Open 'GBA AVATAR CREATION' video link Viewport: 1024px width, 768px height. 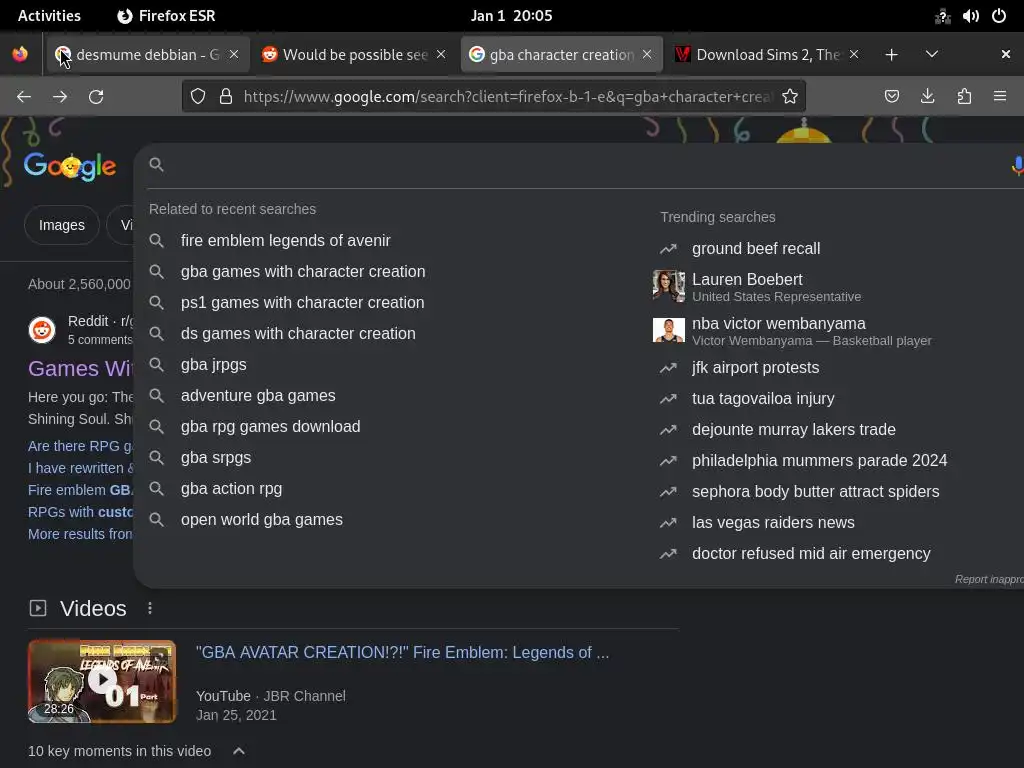402,652
